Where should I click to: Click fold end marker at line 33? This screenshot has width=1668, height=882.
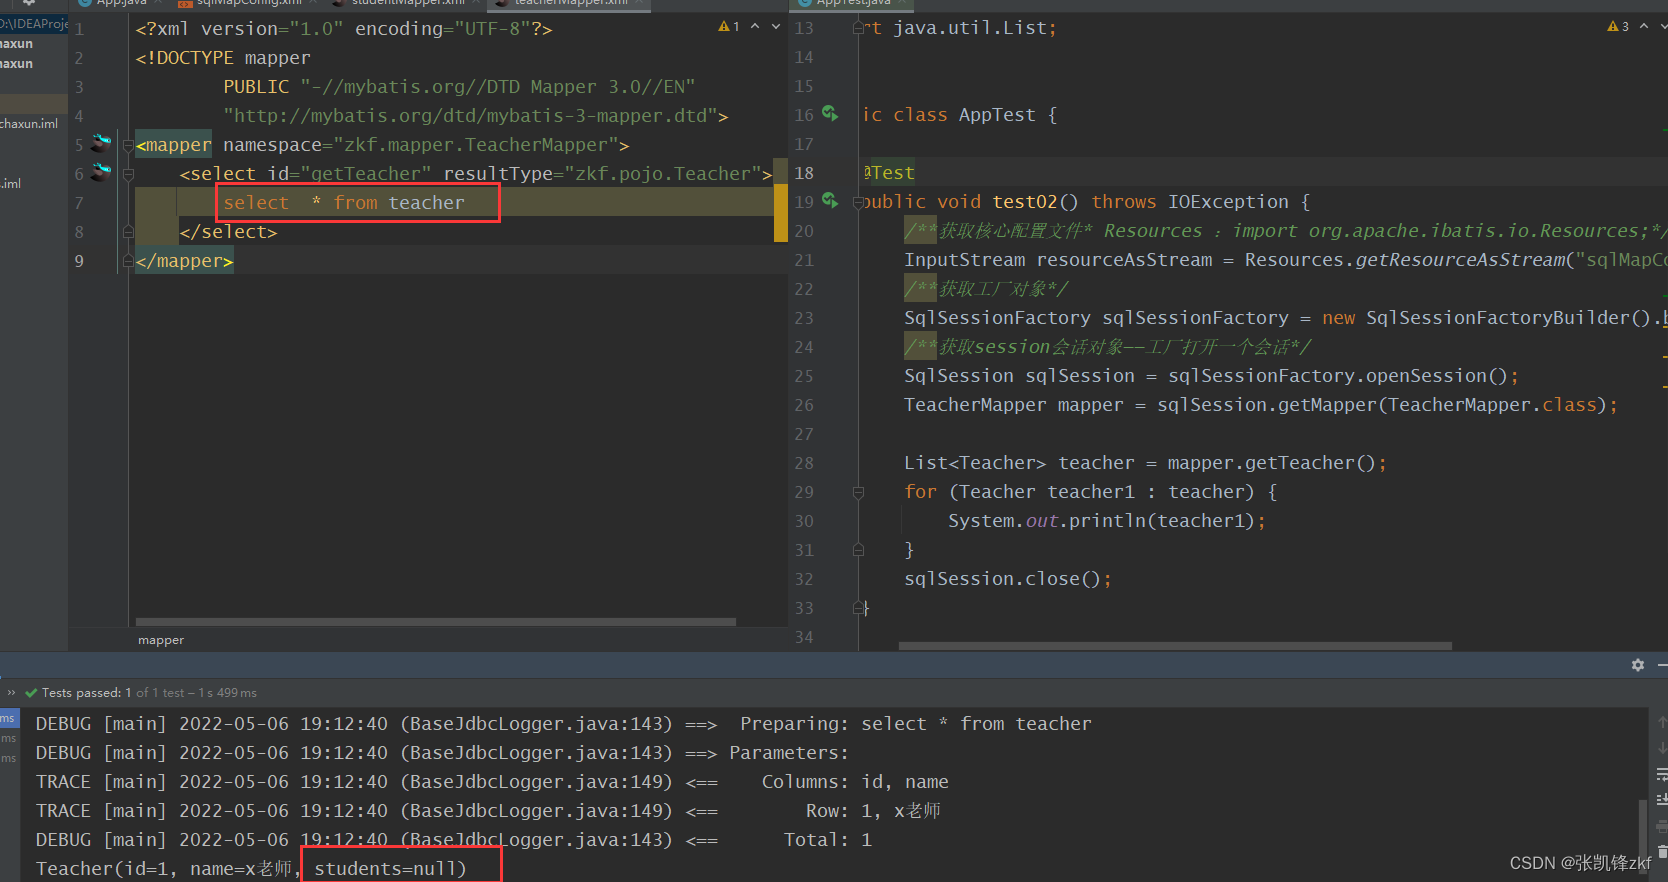(858, 608)
